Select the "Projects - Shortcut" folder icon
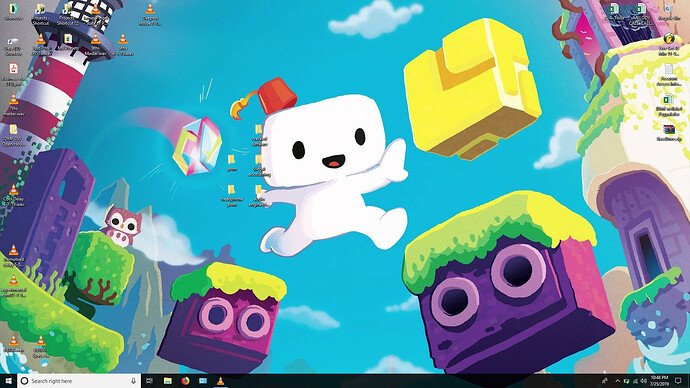Viewport: 690px width, 388px height. tap(40, 15)
